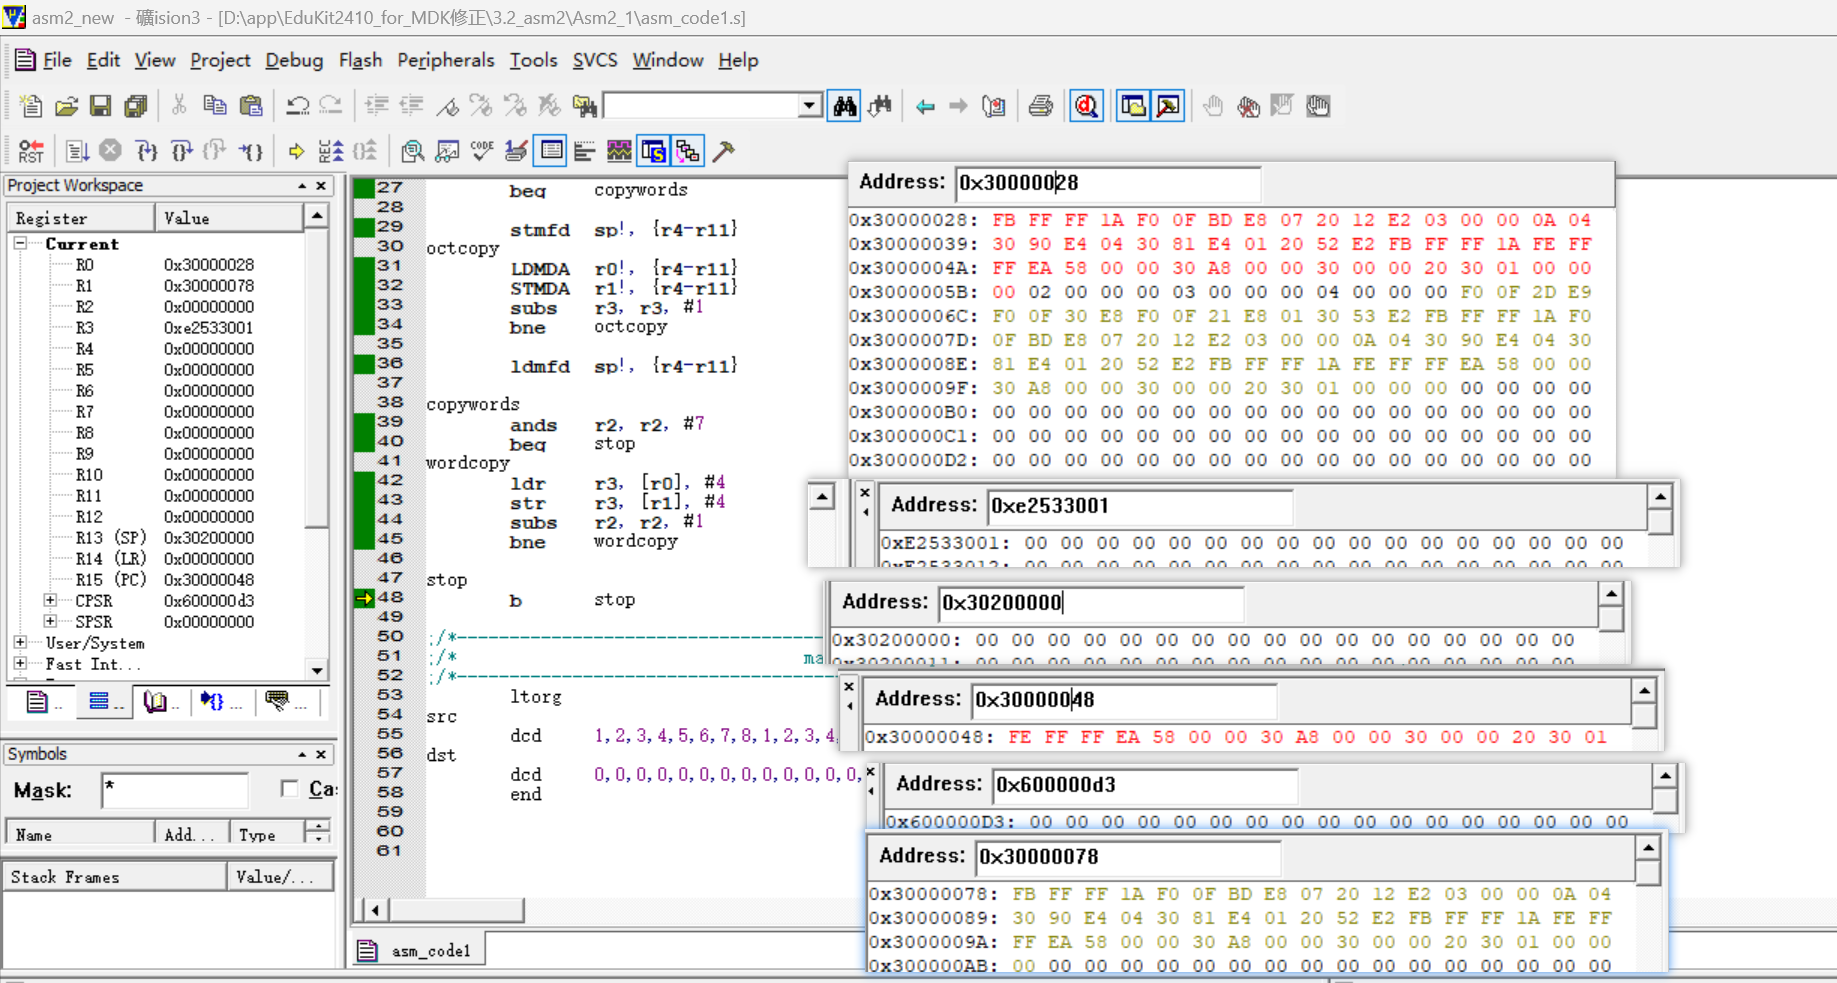Open the find text combo box dropdown
This screenshot has width=1837, height=983.
click(810, 106)
